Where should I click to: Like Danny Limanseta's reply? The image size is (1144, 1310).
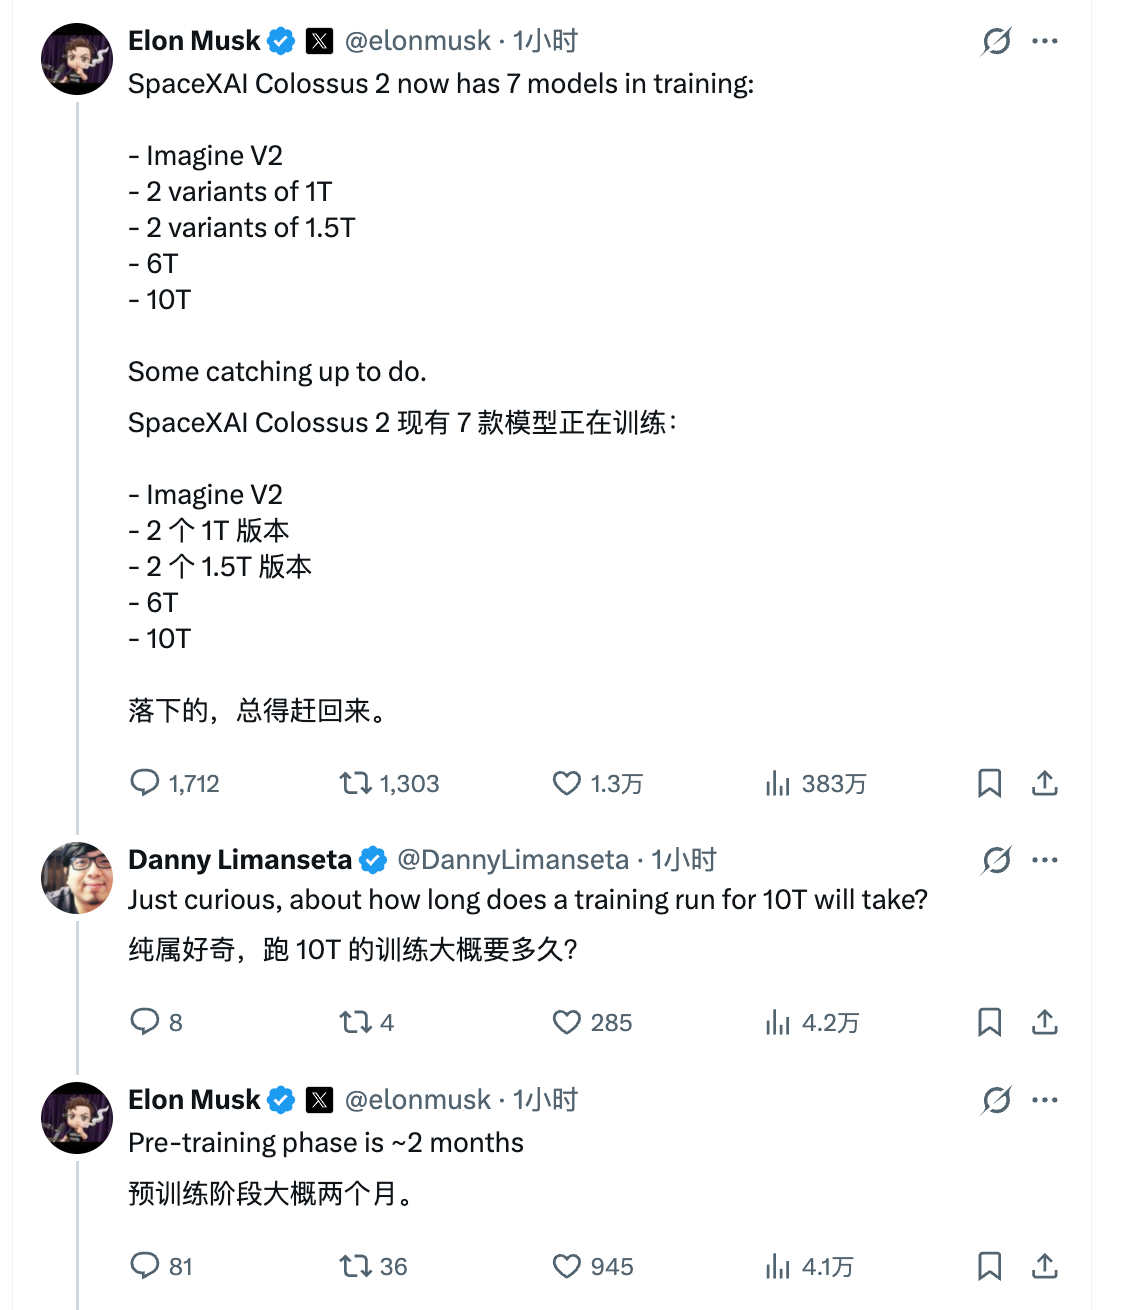click(567, 1022)
